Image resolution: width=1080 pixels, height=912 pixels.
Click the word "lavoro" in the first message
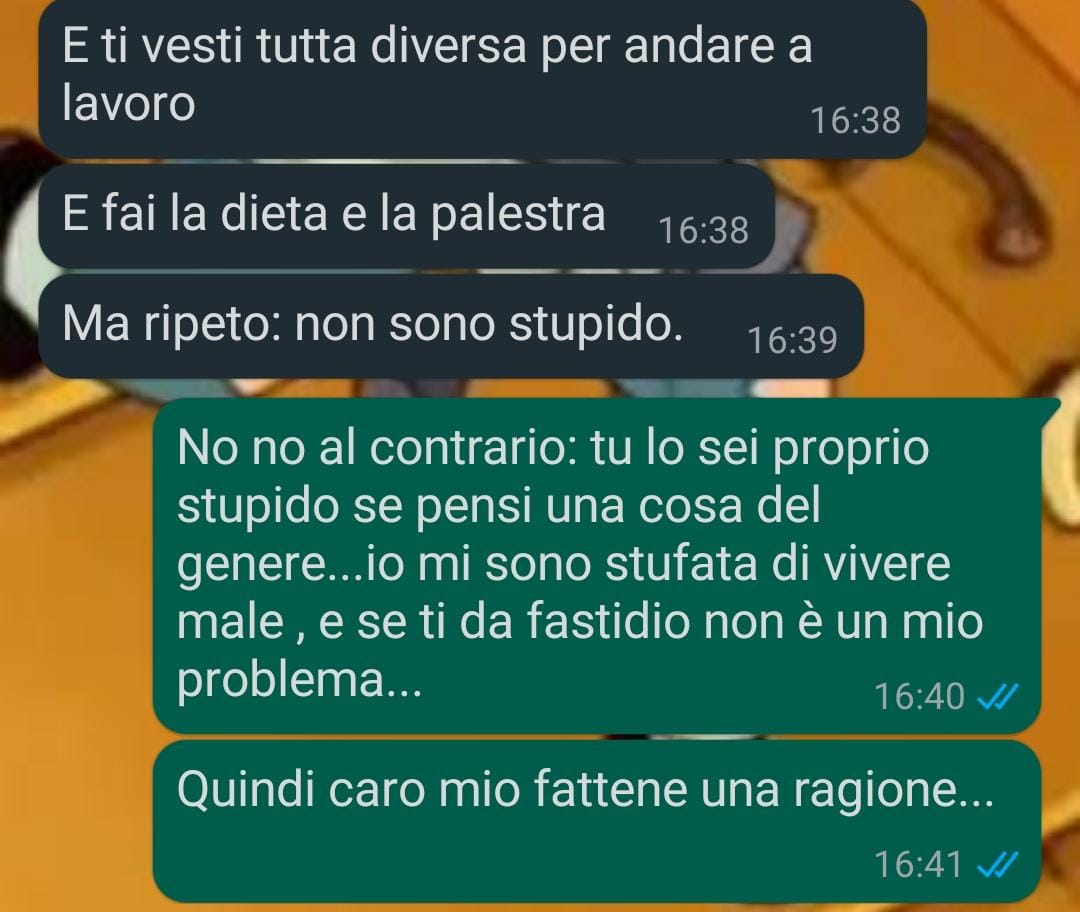(129, 104)
